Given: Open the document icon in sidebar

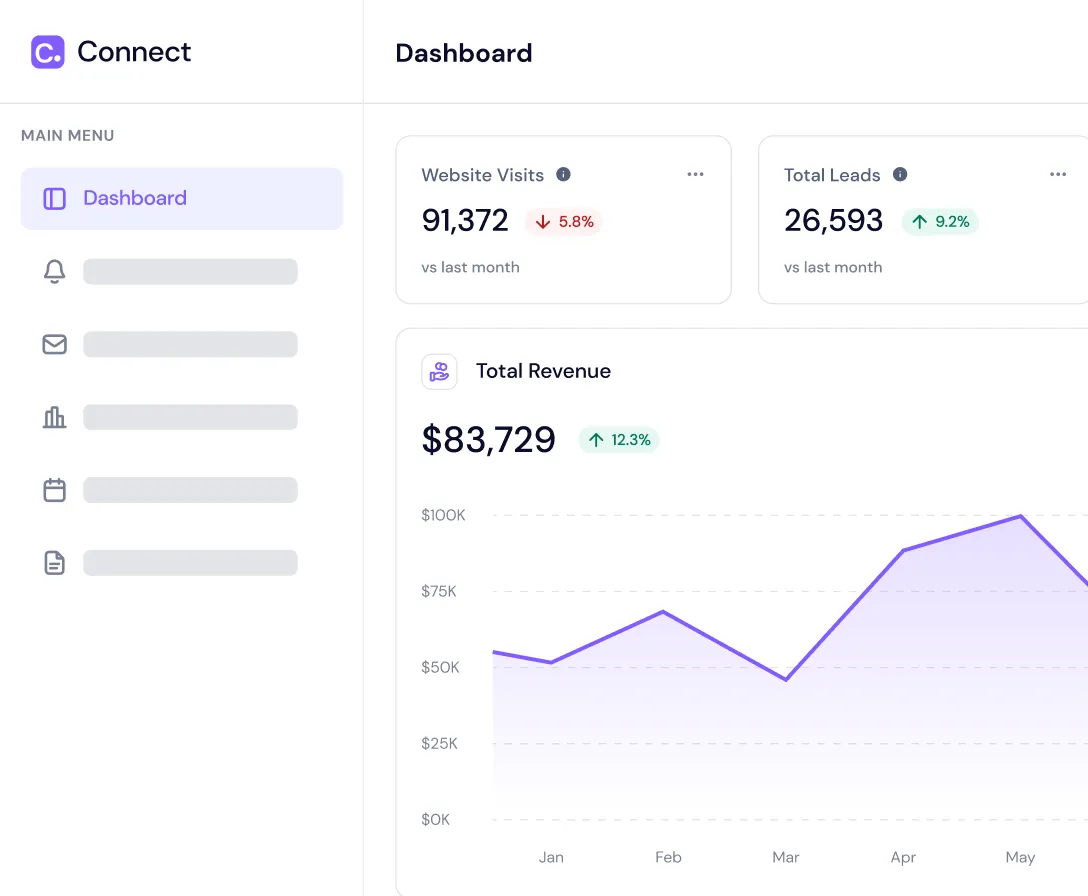Looking at the screenshot, I should [54, 563].
